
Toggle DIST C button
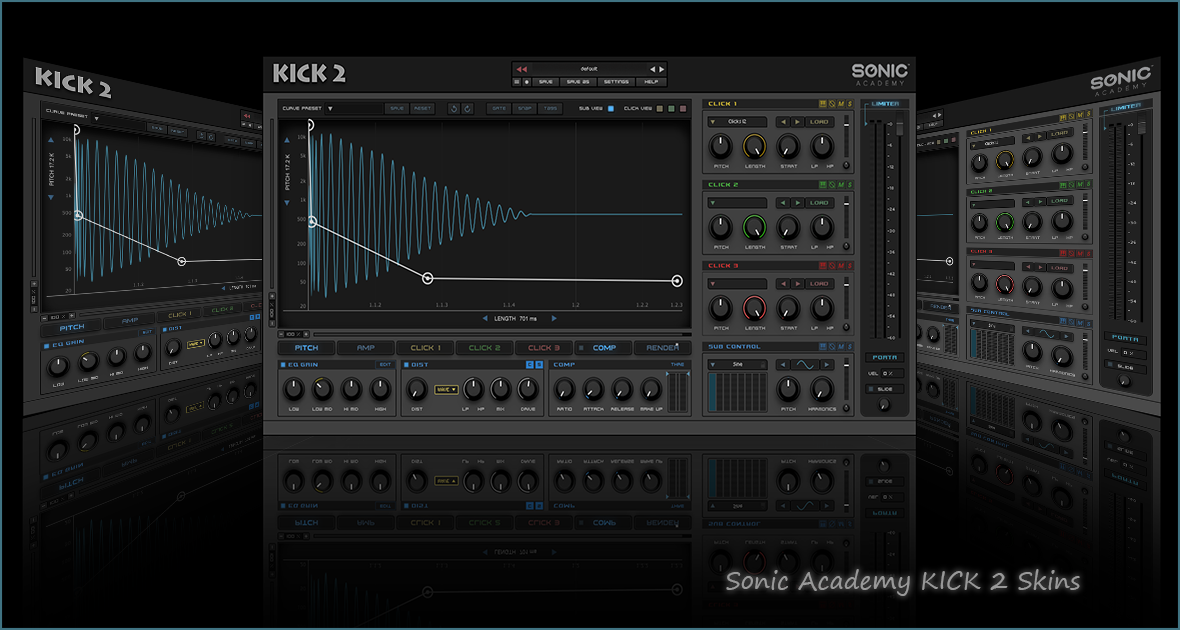(x=530, y=365)
